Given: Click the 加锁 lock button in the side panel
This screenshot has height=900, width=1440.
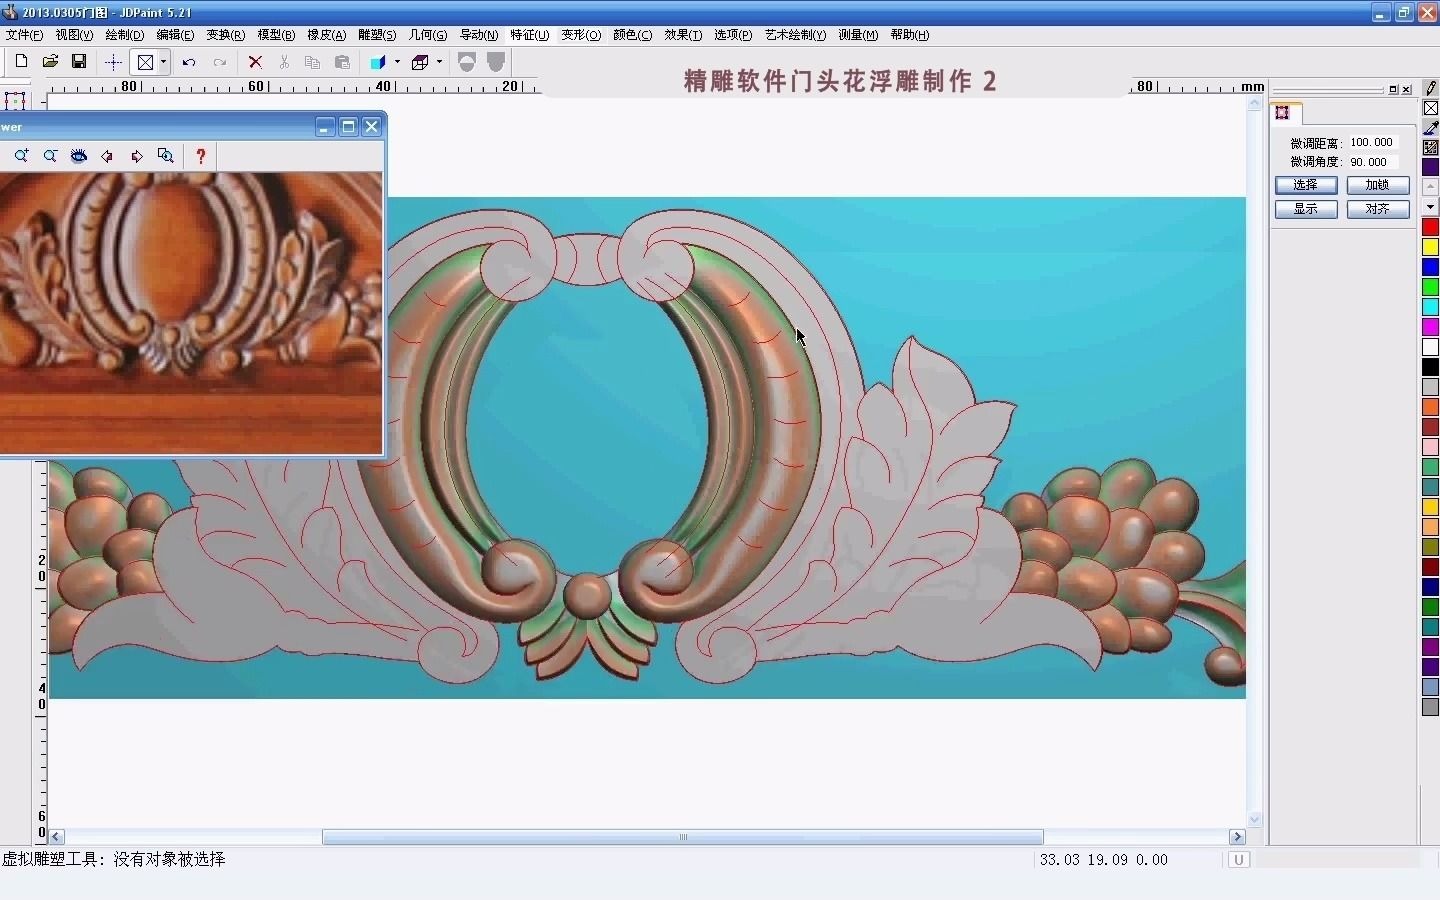Looking at the screenshot, I should [x=1377, y=185].
